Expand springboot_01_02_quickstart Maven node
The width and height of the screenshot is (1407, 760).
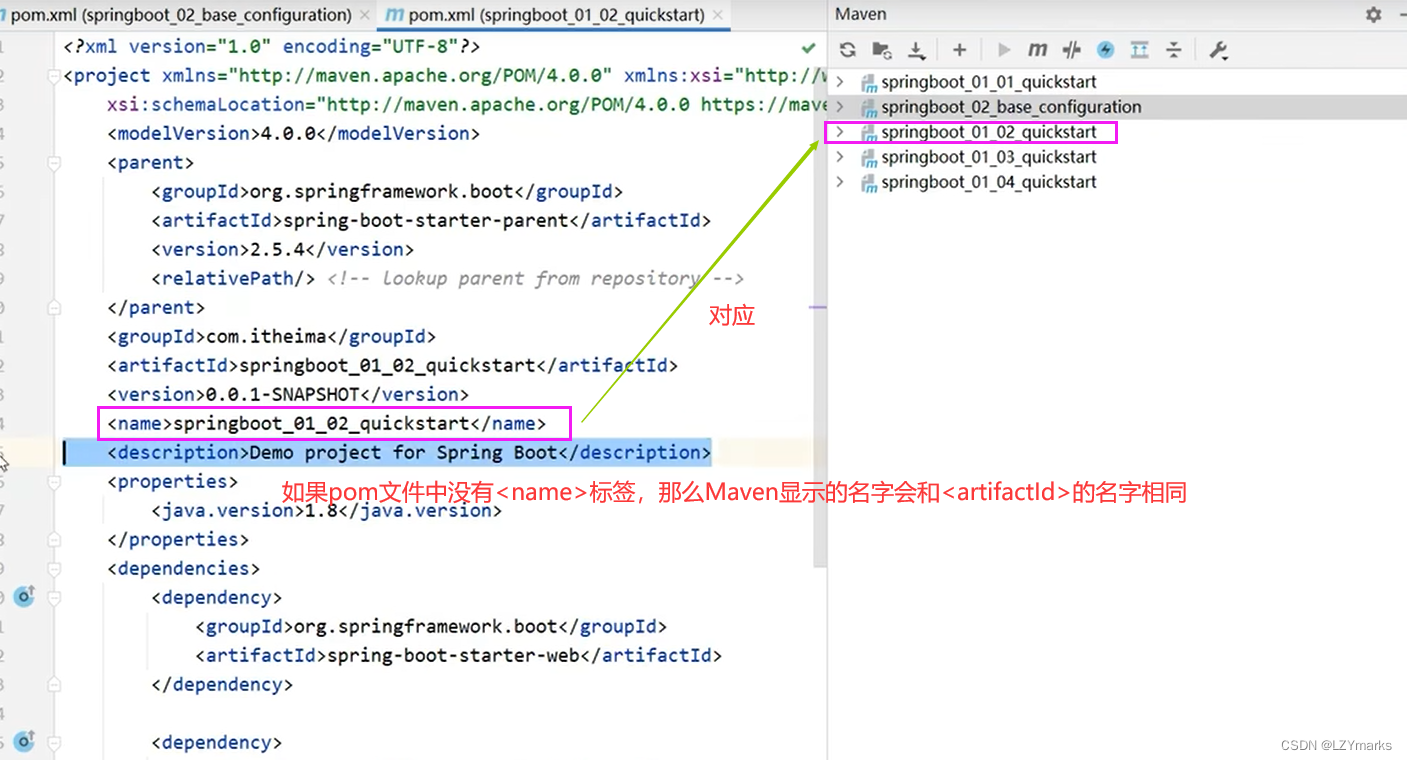coord(840,132)
